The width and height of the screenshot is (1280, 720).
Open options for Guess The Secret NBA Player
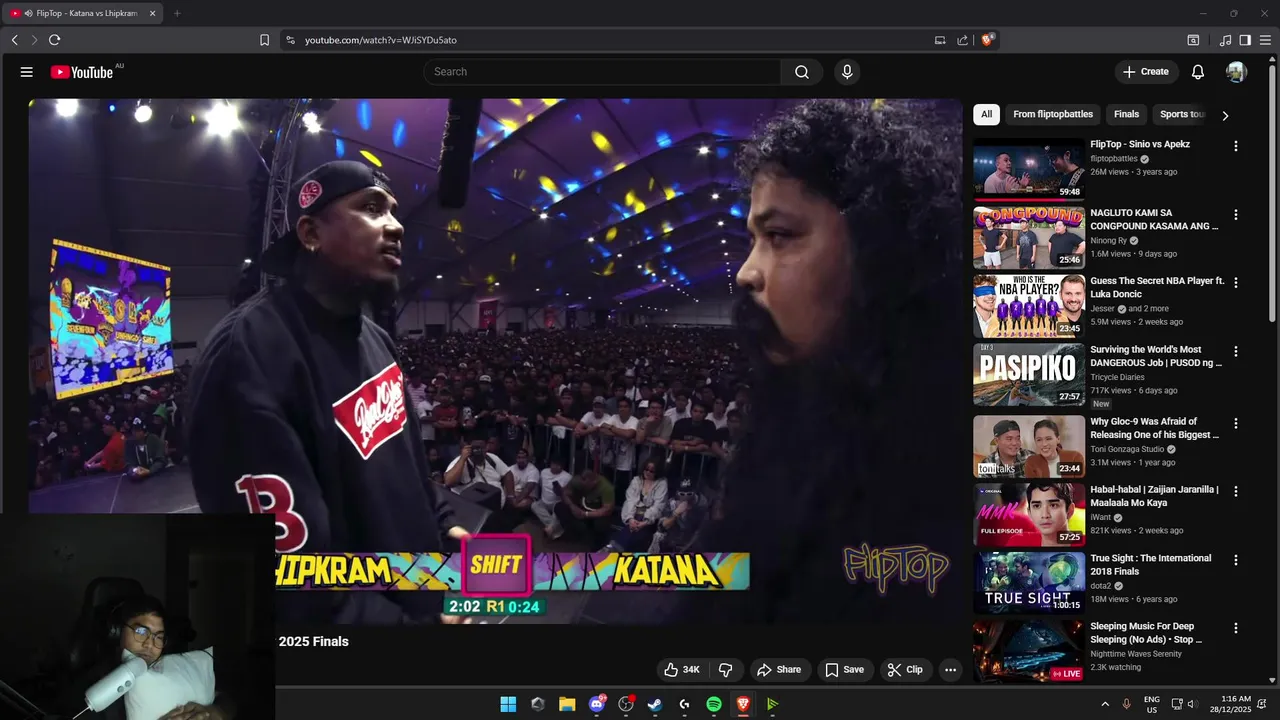click(x=1235, y=283)
